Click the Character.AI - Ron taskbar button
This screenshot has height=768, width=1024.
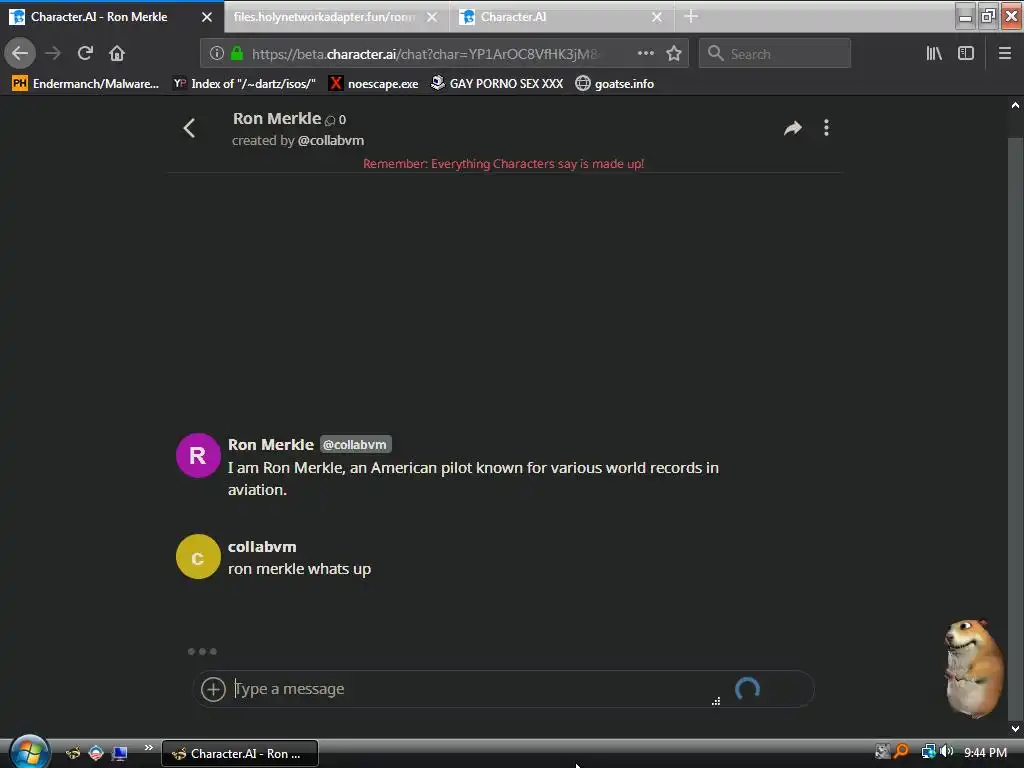[x=240, y=754]
